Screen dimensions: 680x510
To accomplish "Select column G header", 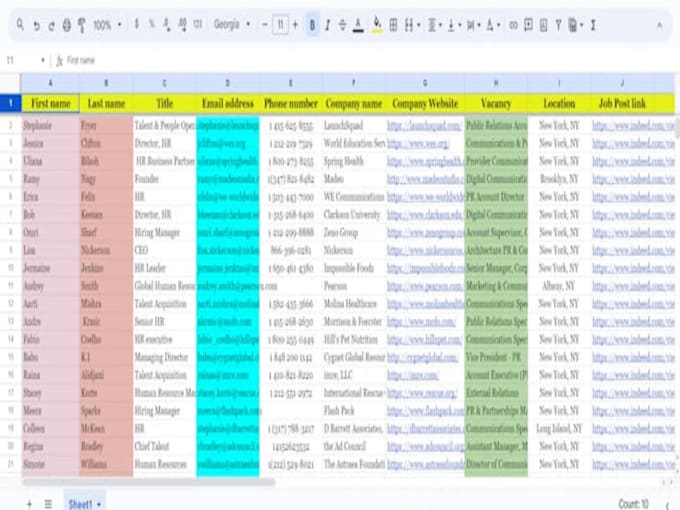I will point(425,83).
